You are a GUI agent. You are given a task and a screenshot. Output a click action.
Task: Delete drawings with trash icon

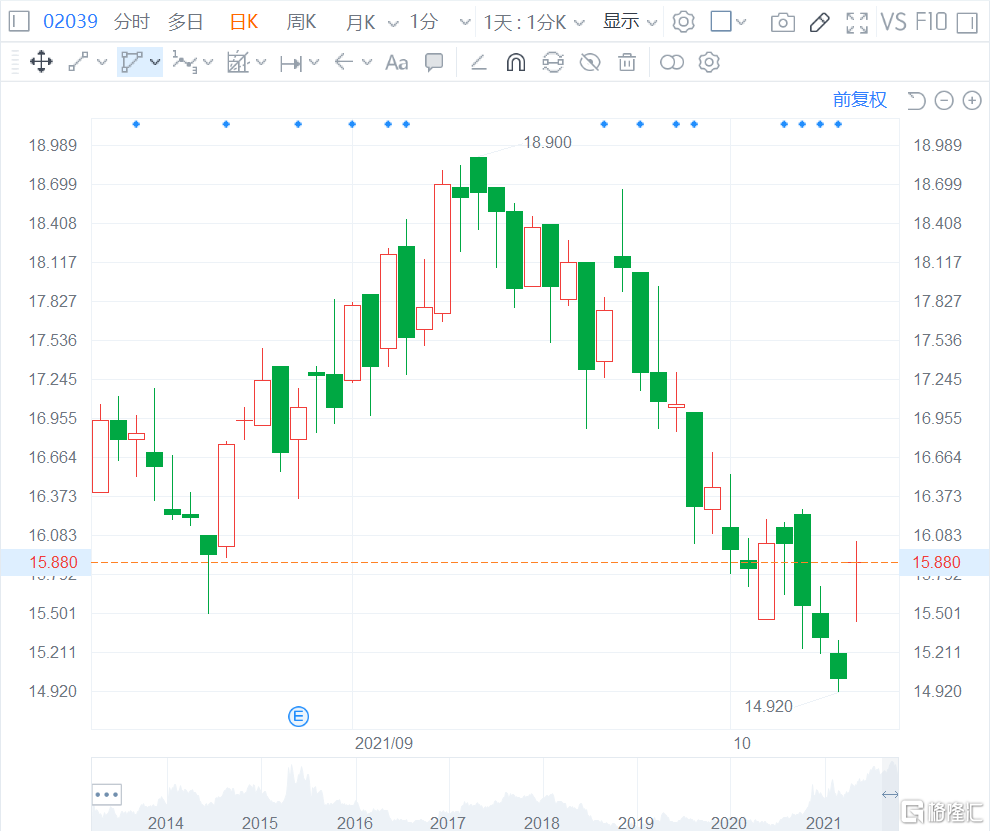[627, 63]
